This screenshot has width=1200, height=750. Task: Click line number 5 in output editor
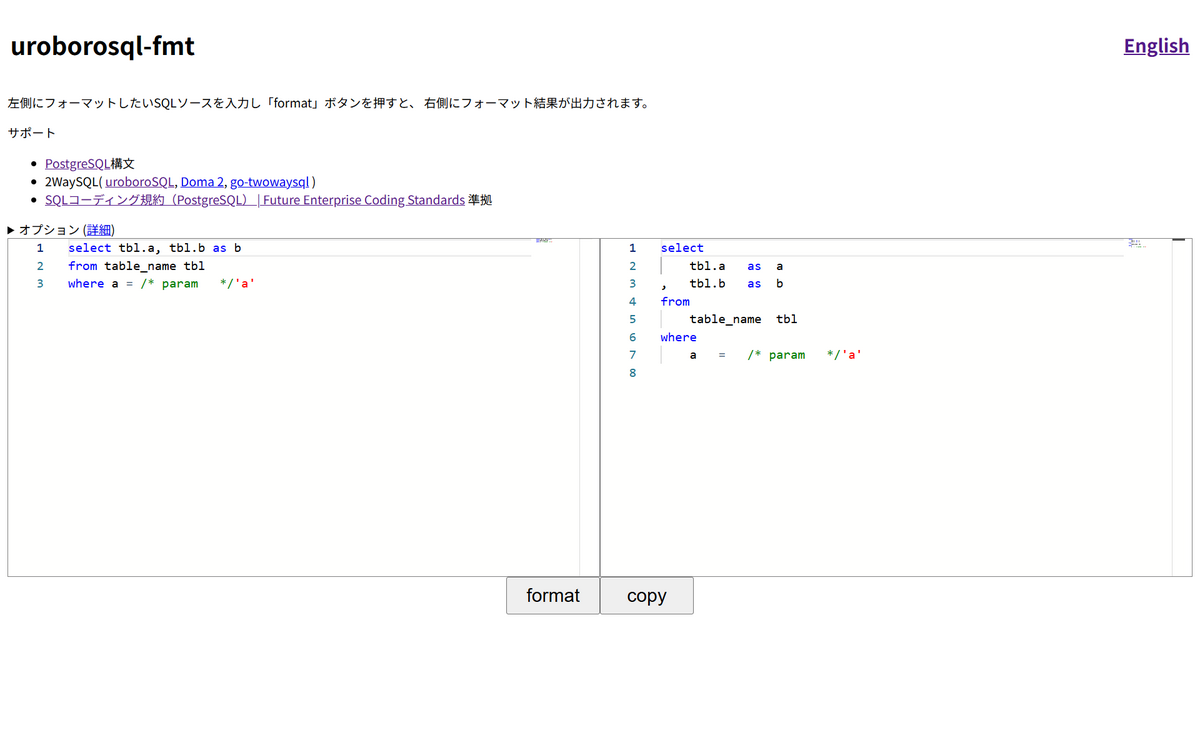coord(632,320)
